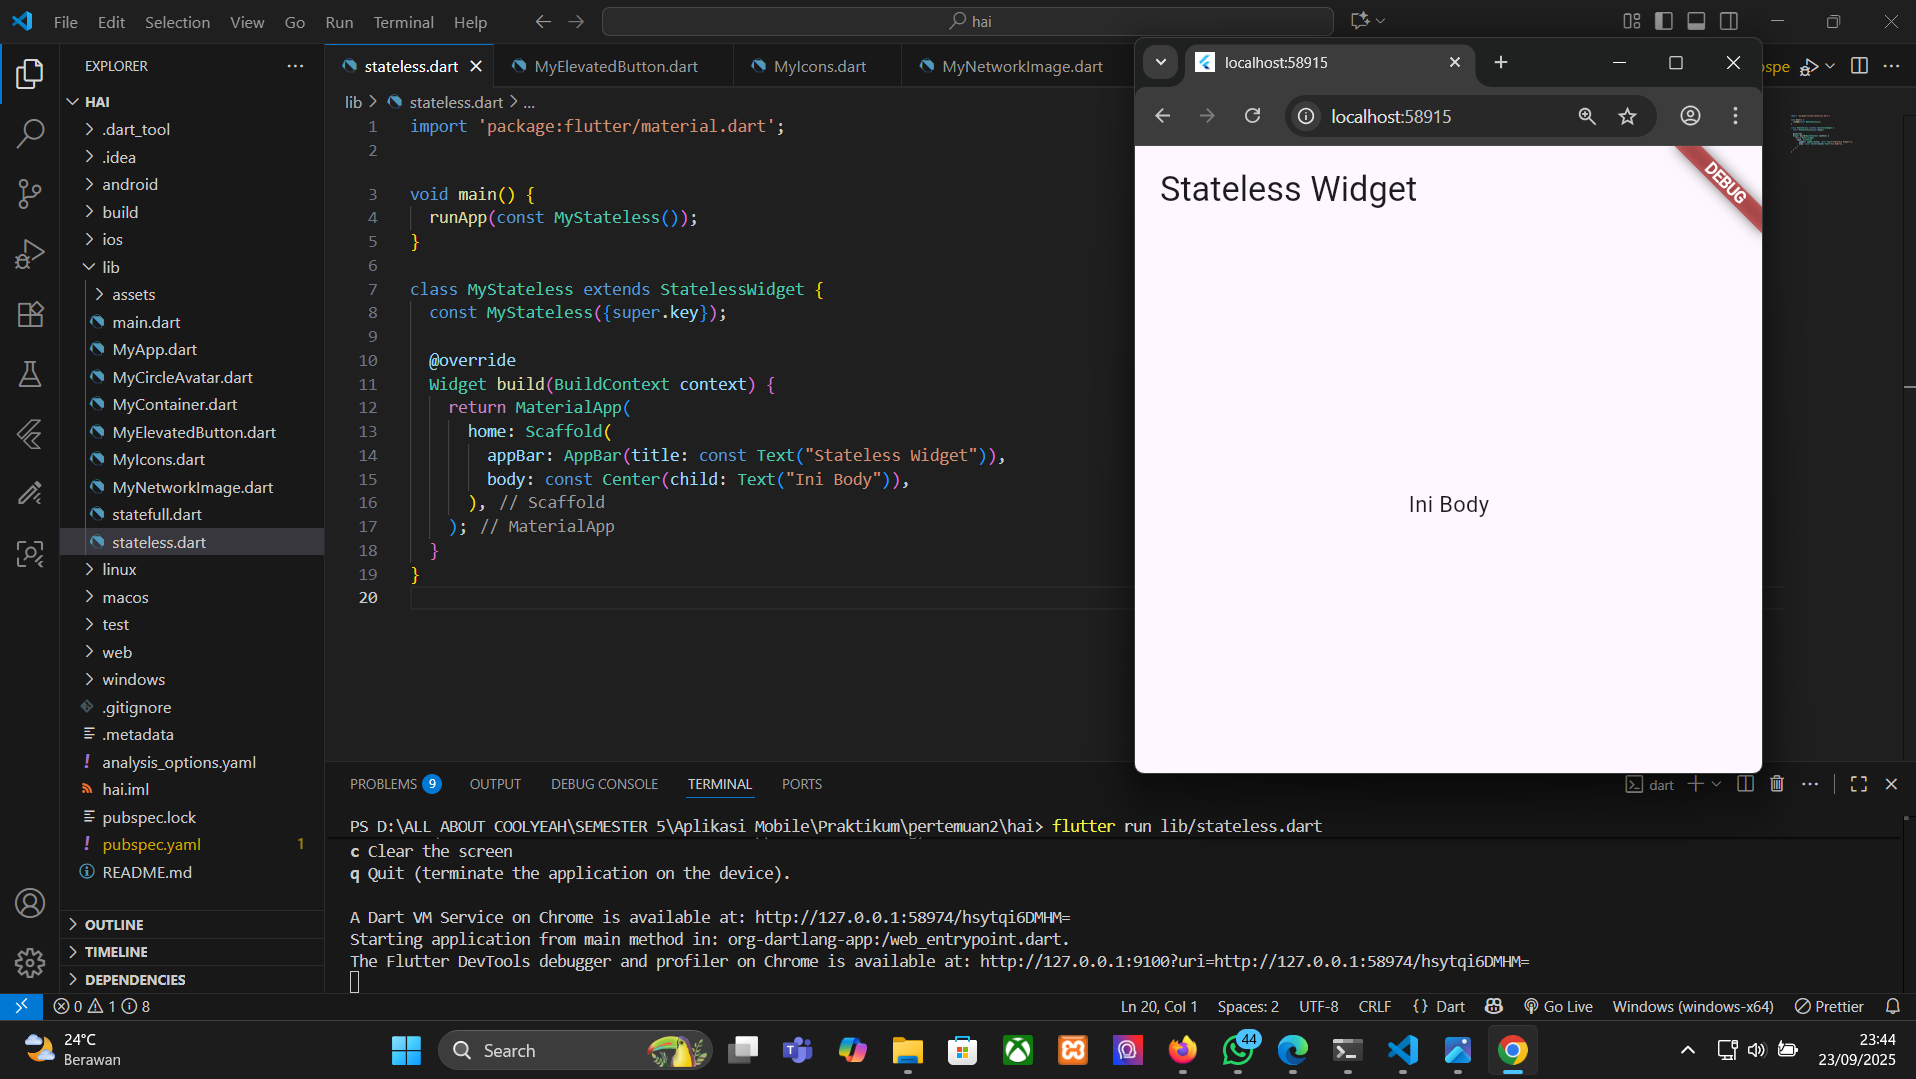1916x1079 pixels.
Task: Open the Source Control view
Action: click(30, 193)
